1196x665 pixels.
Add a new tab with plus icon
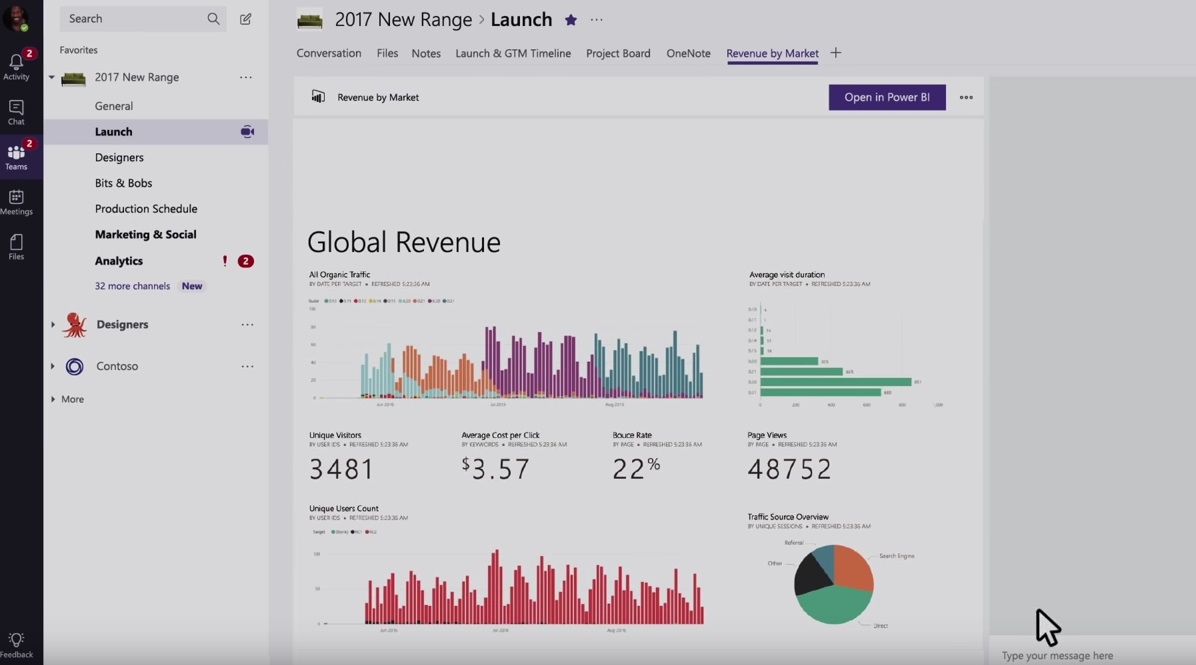(836, 53)
